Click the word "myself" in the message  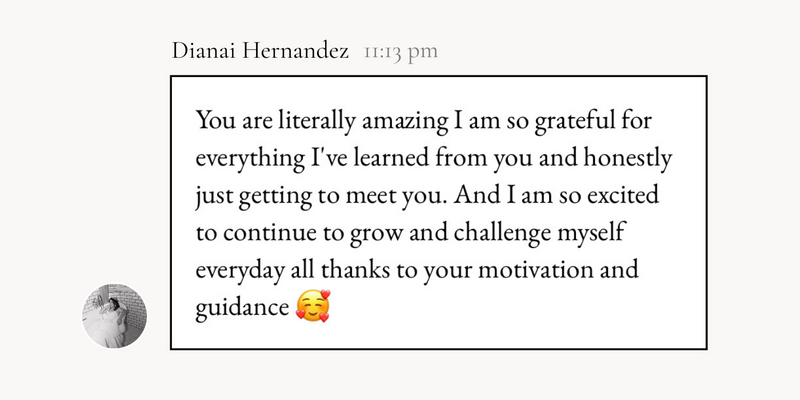tap(591, 234)
